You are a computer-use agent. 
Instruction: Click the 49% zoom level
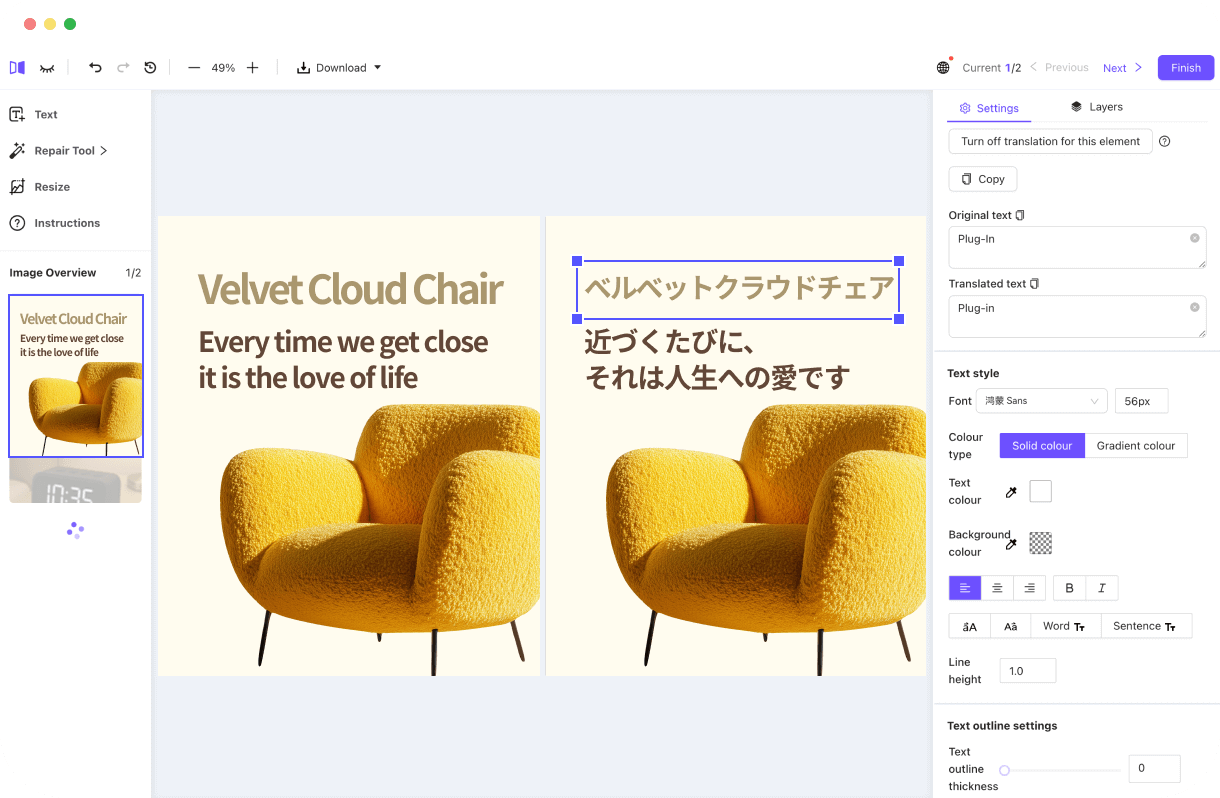pos(223,68)
